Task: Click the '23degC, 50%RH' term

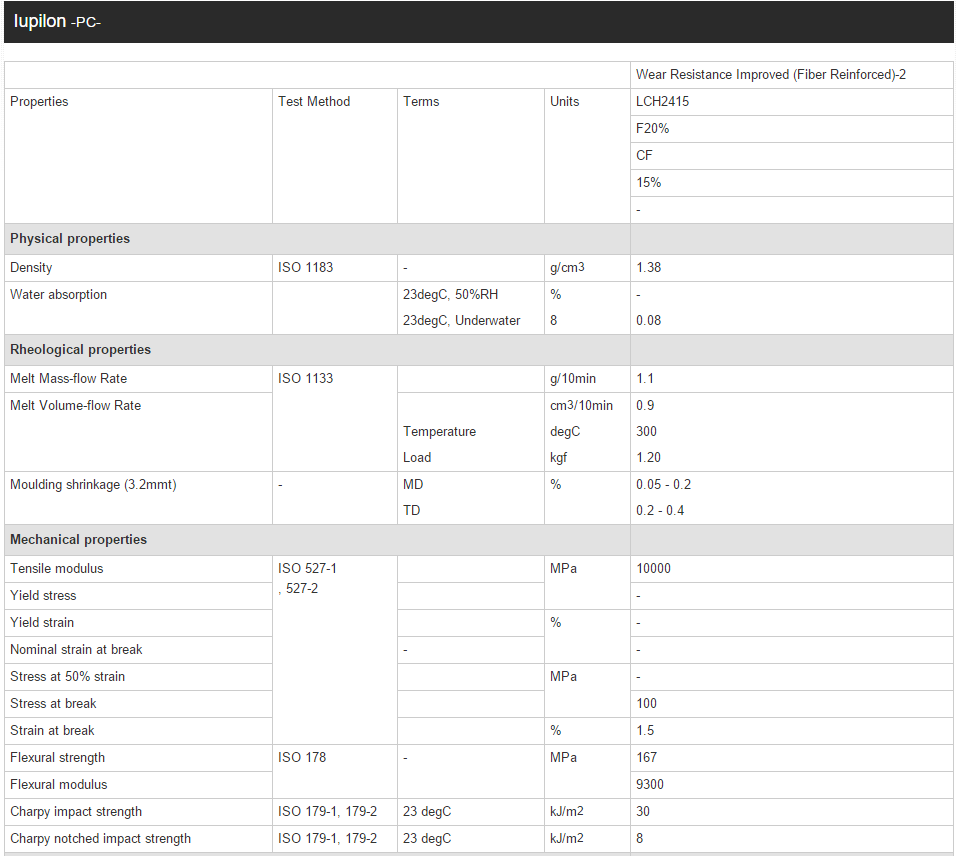Action: pyautogui.click(x=451, y=294)
